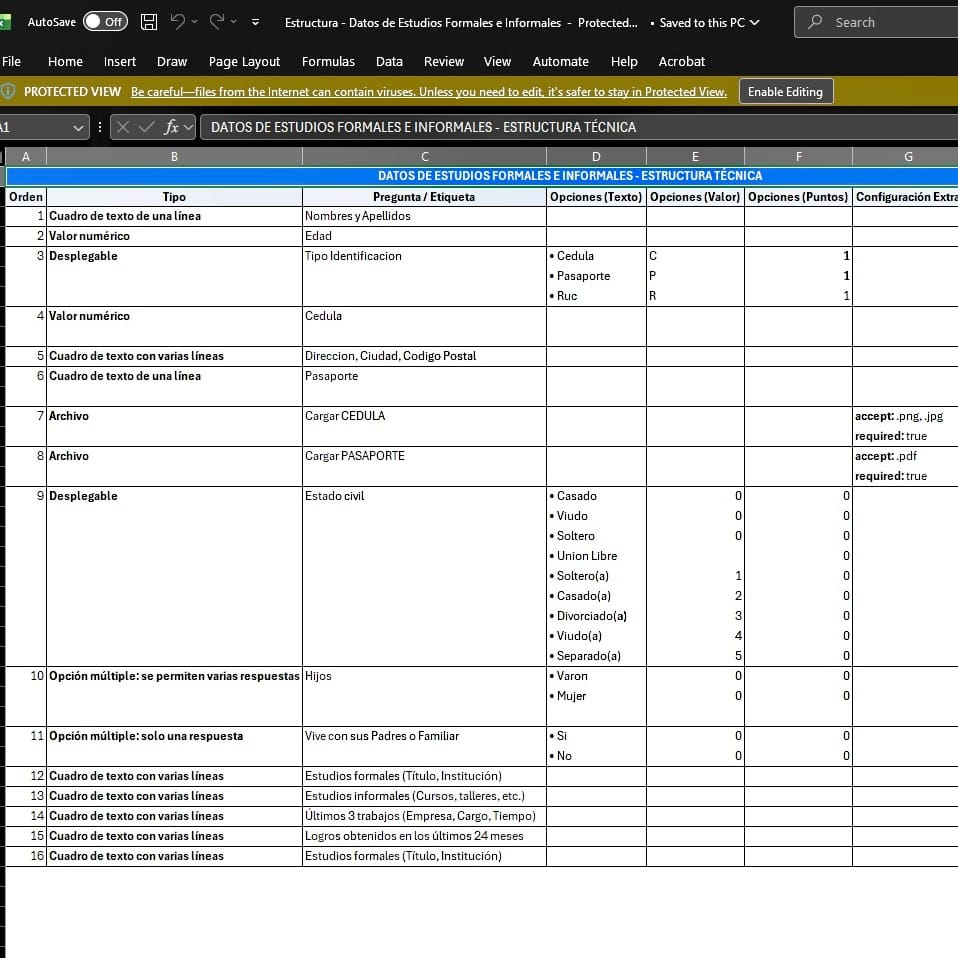Select column C header
The width and height of the screenshot is (958, 958).
[425, 156]
